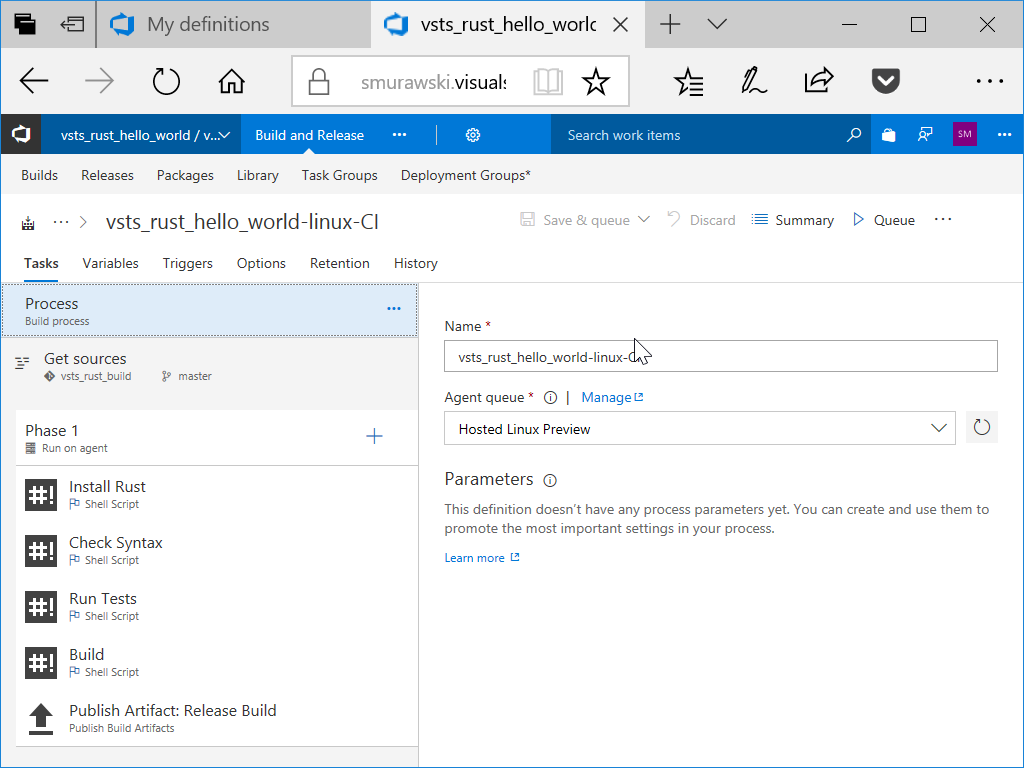Image resolution: width=1024 pixels, height=768 pixels.
Task: Open a new browser tab
Action: pos(670,25)
